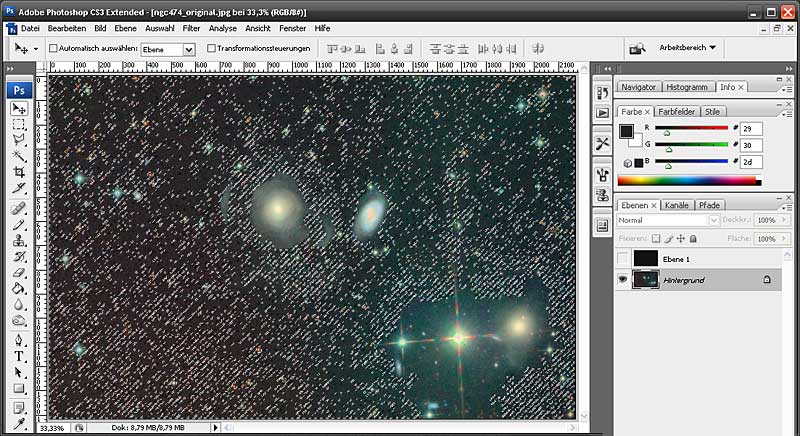
Task: Show the Ebene 1 layer visibility
Action: pyautogui.click(x=622, y=259)
